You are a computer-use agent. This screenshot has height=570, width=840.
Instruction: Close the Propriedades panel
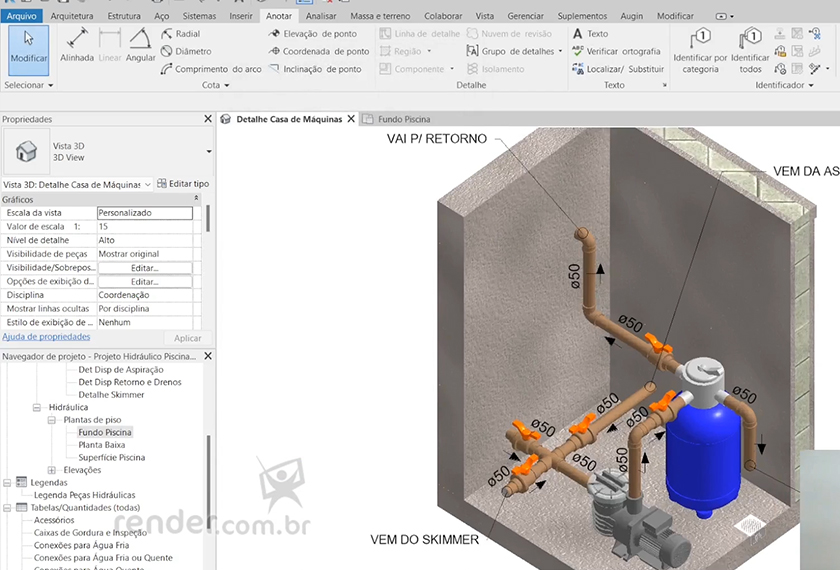[x=208, y=119]
